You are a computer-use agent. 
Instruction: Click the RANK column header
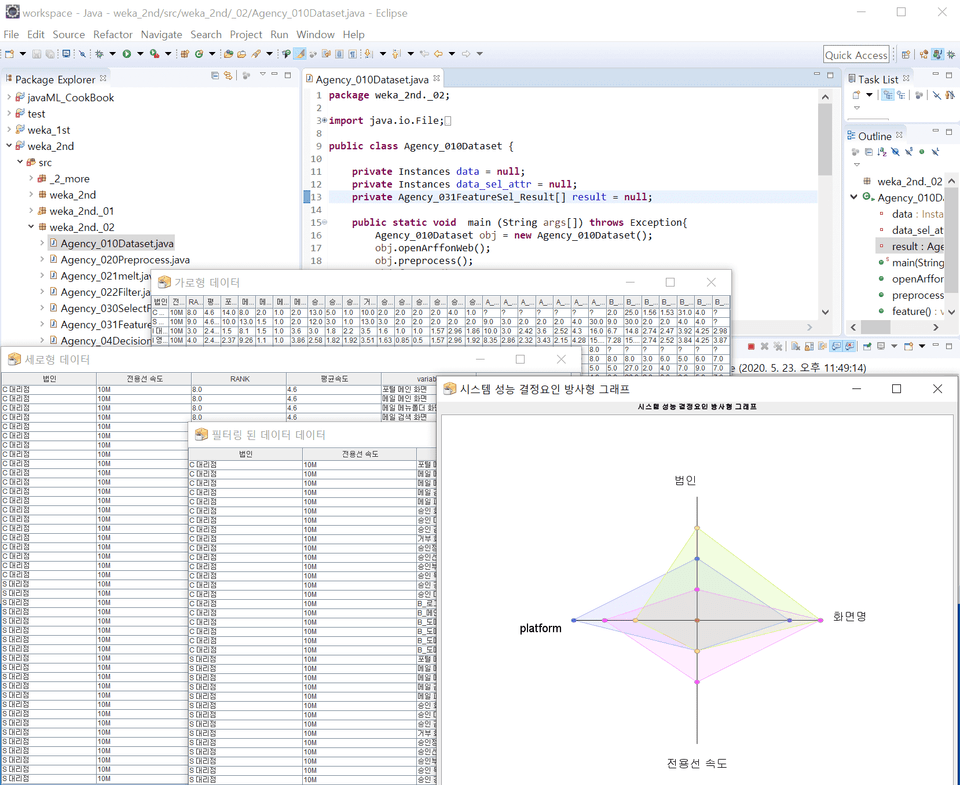tap(239, 379)
